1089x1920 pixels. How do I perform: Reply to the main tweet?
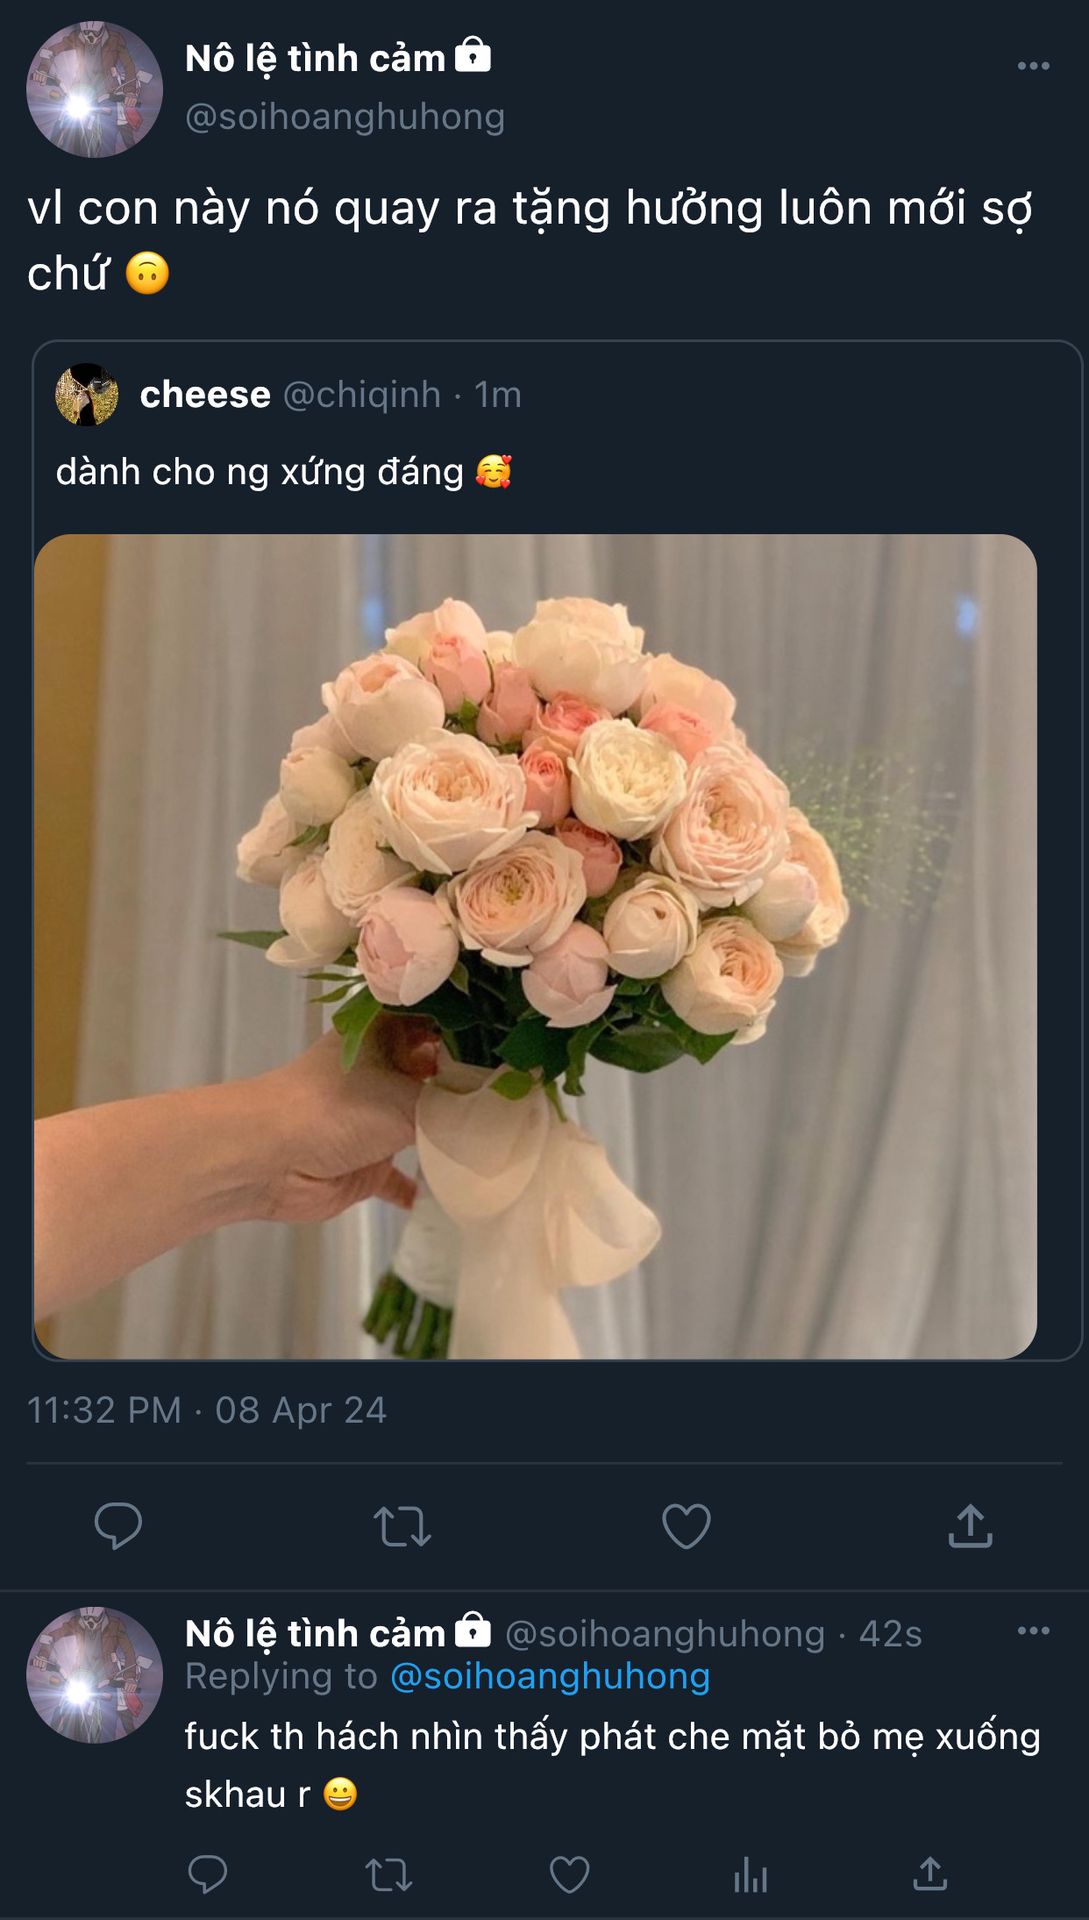click(x=118, y=1526)
